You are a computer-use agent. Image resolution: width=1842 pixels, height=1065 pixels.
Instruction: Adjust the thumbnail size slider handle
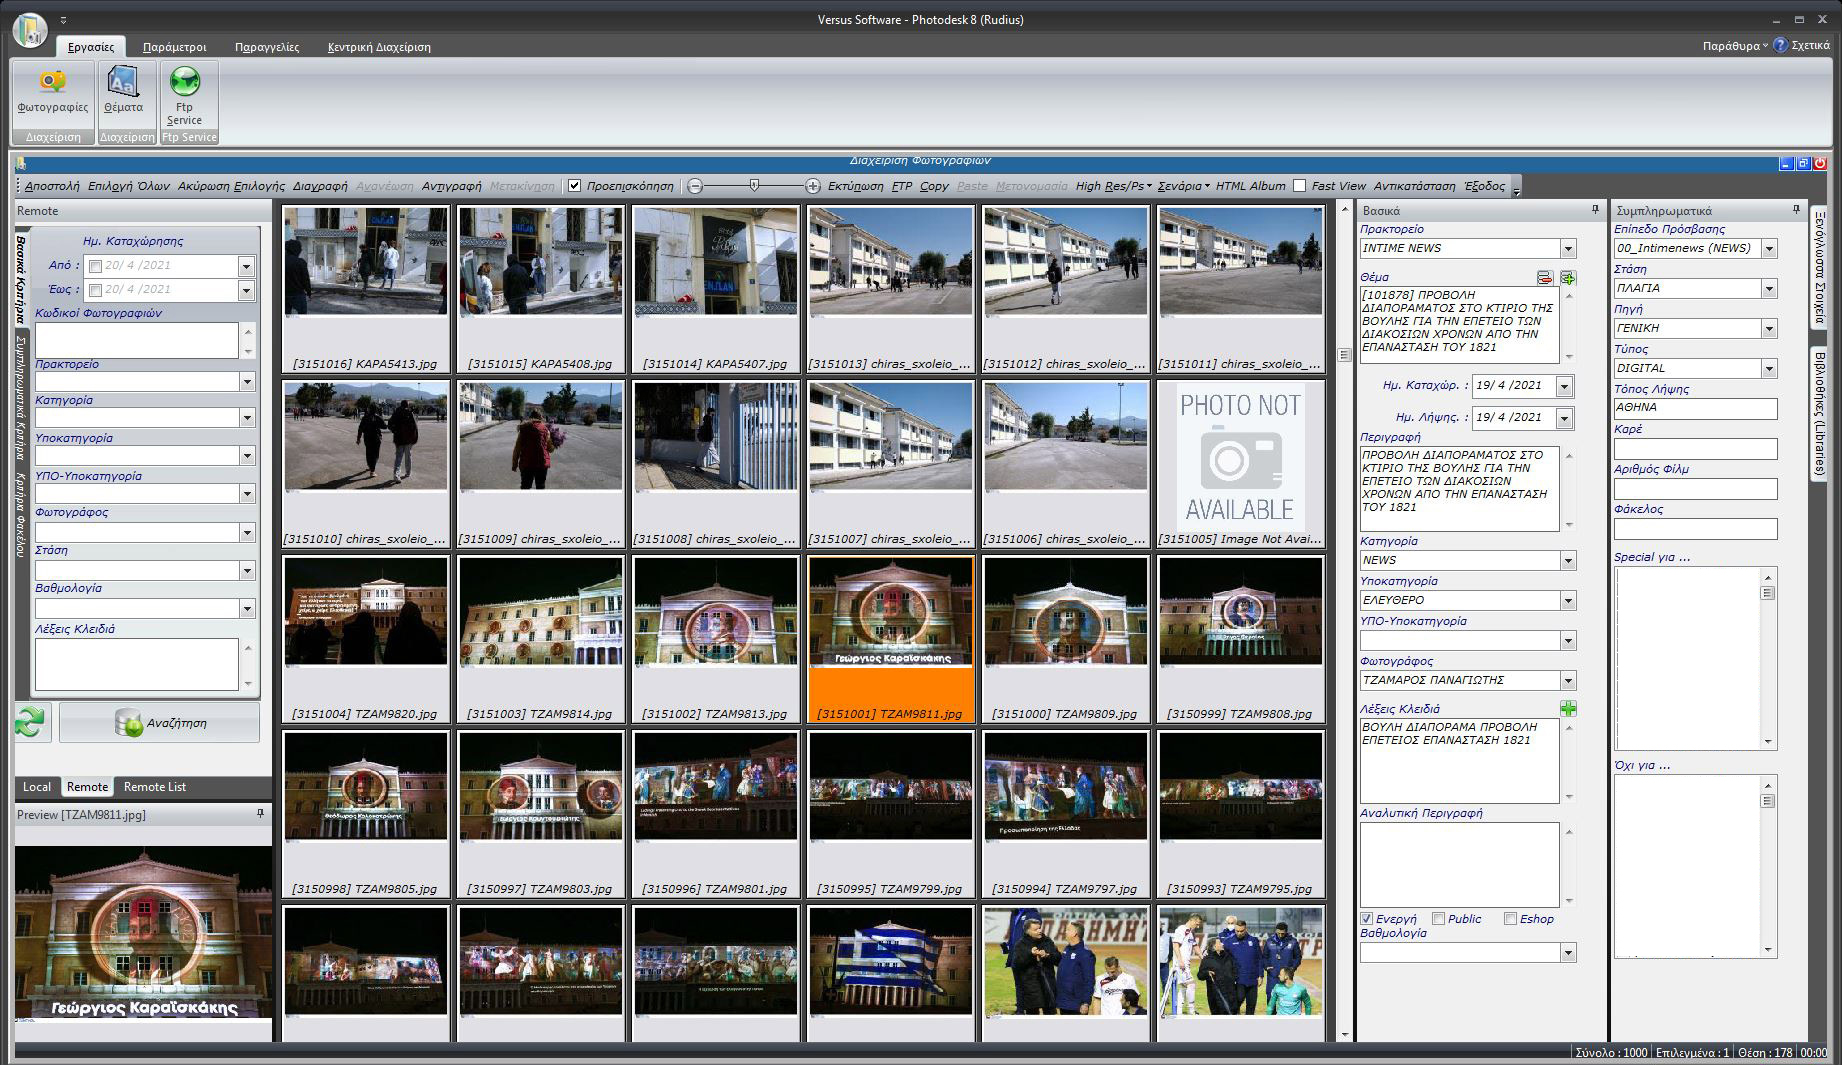coord(754,185)
